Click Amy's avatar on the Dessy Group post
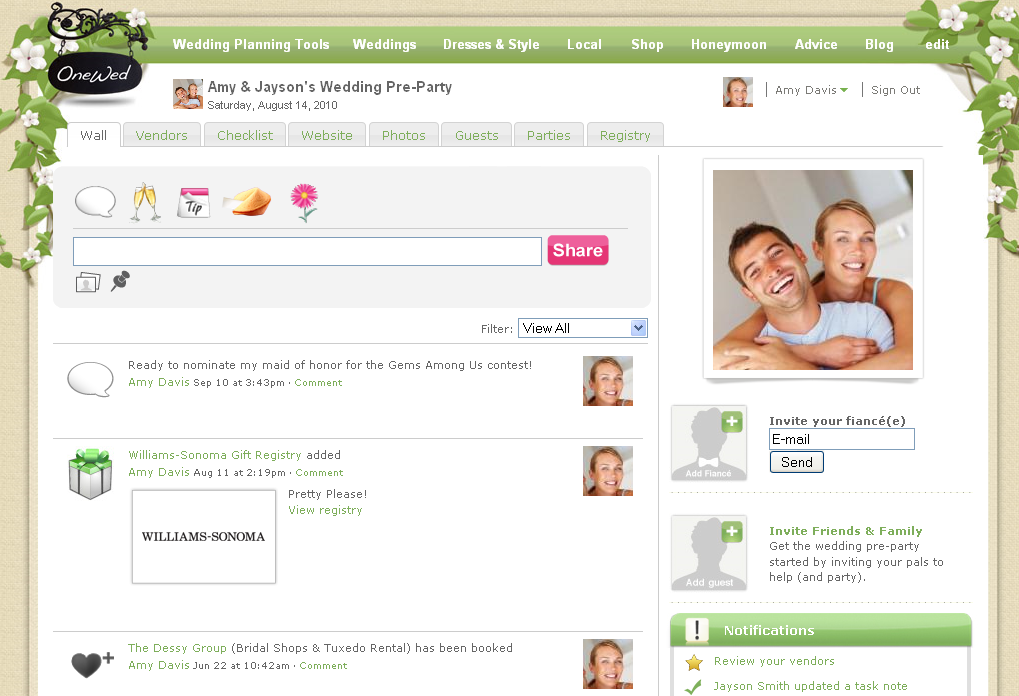Screen dimensions: 1019x696 tap(608, 664)
